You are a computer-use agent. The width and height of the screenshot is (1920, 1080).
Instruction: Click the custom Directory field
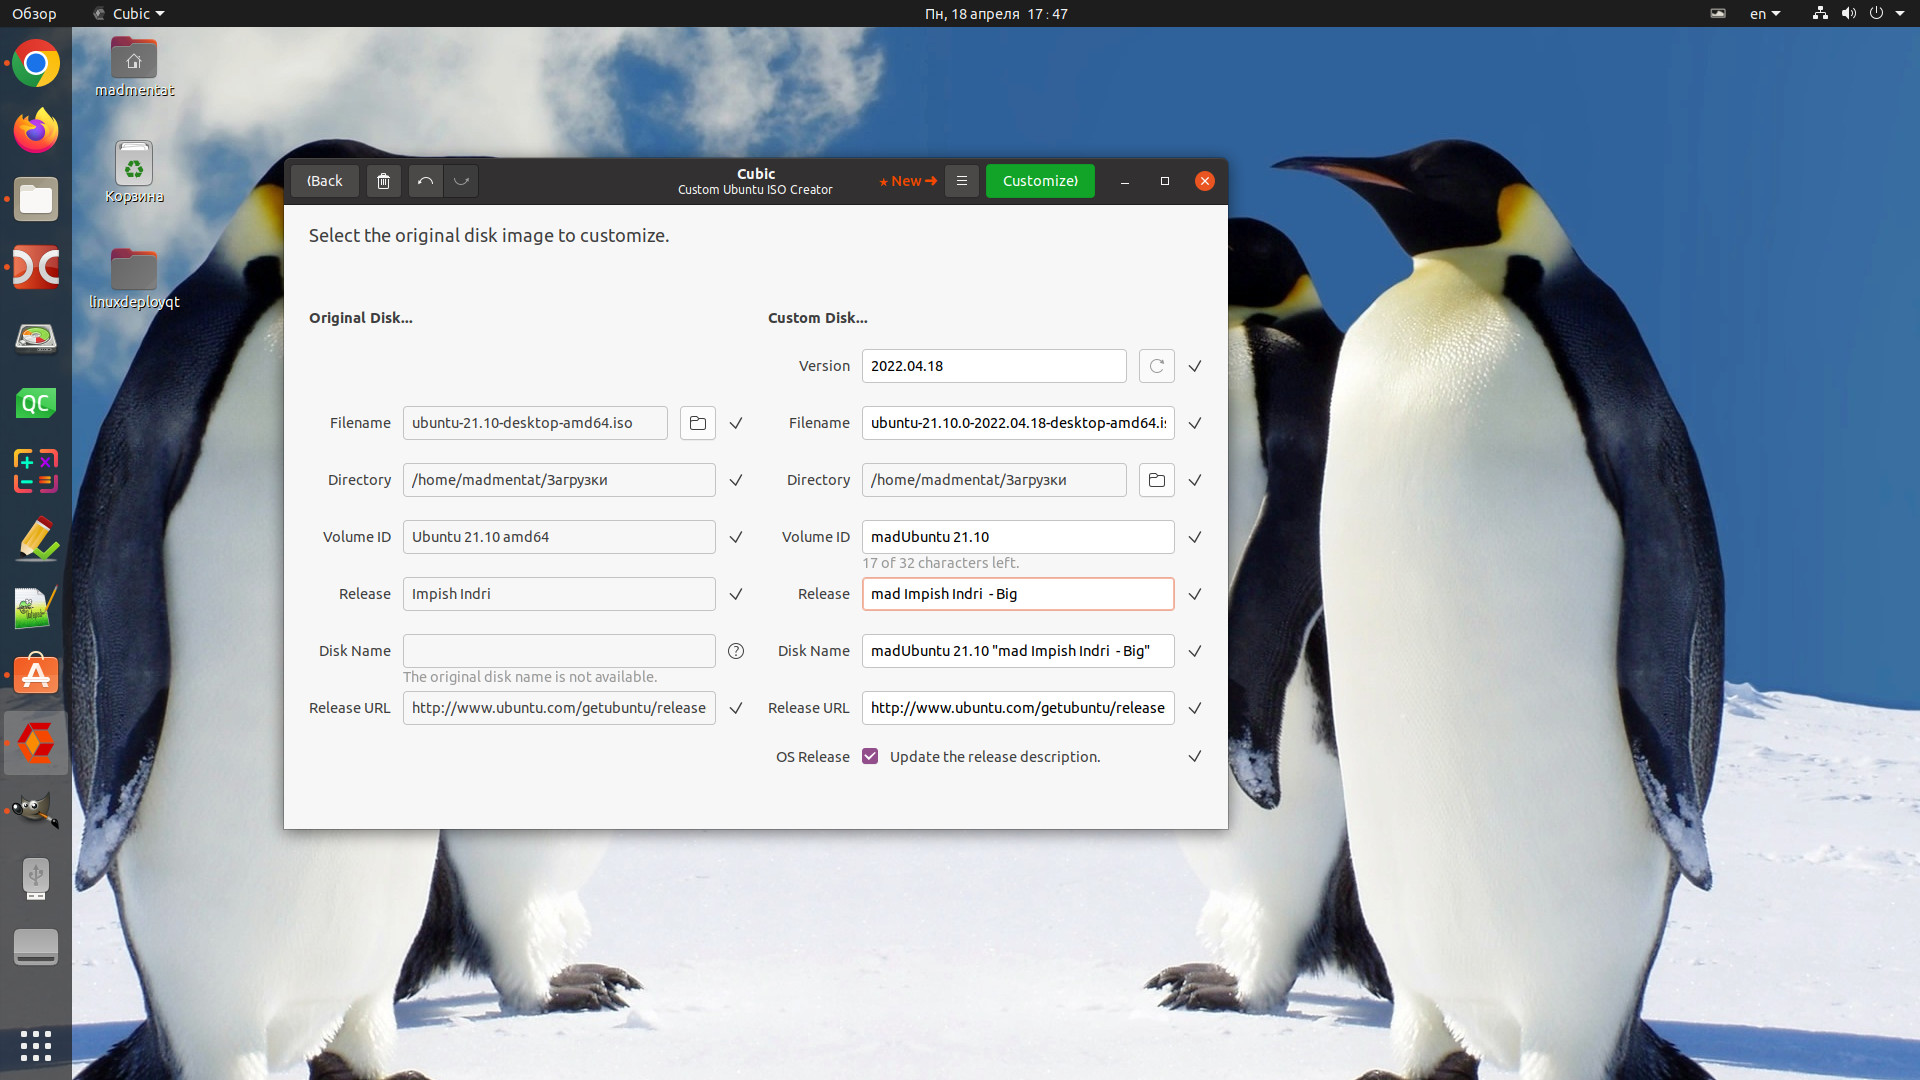point(994,480)
